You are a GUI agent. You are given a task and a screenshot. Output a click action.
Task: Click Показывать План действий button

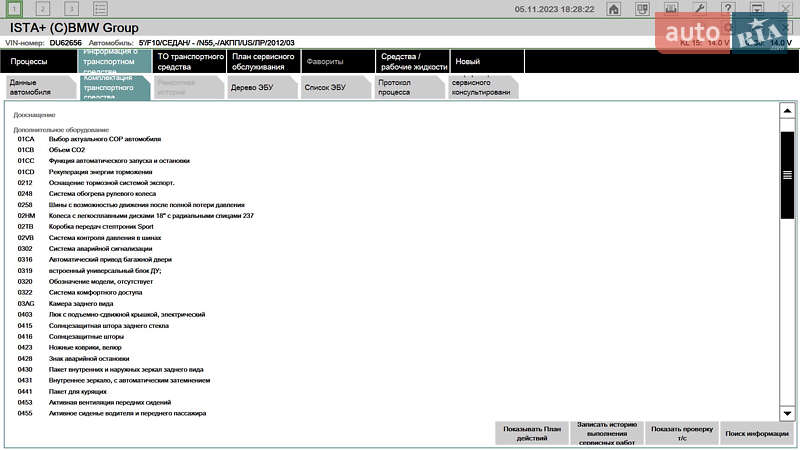(531, 433)
